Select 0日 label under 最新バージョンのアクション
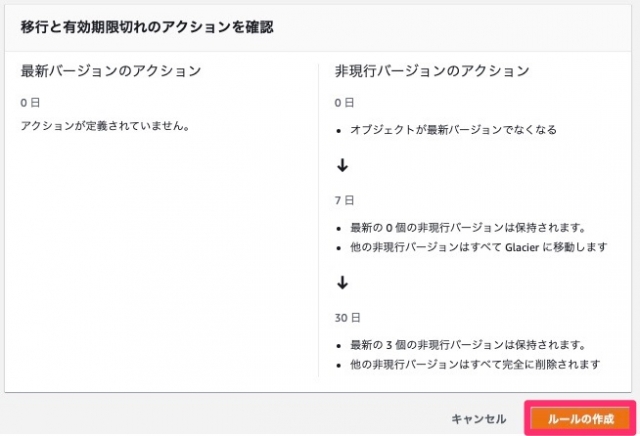The image size is (640, 436). (30, 103)
